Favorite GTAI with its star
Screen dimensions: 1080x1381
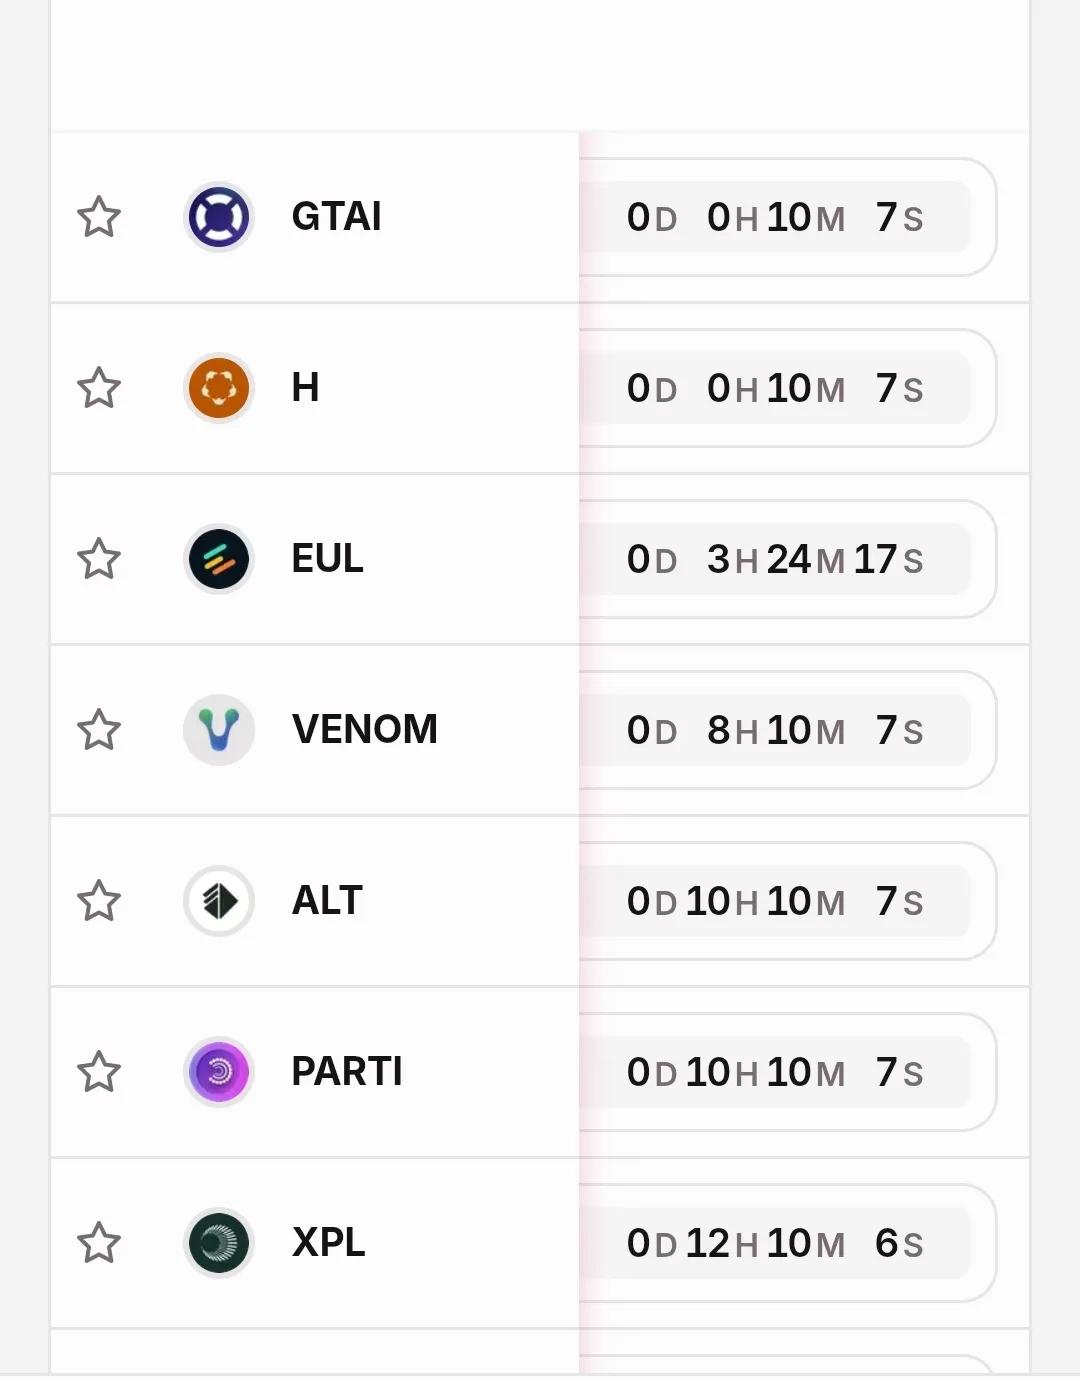click(x=99, y=217)
